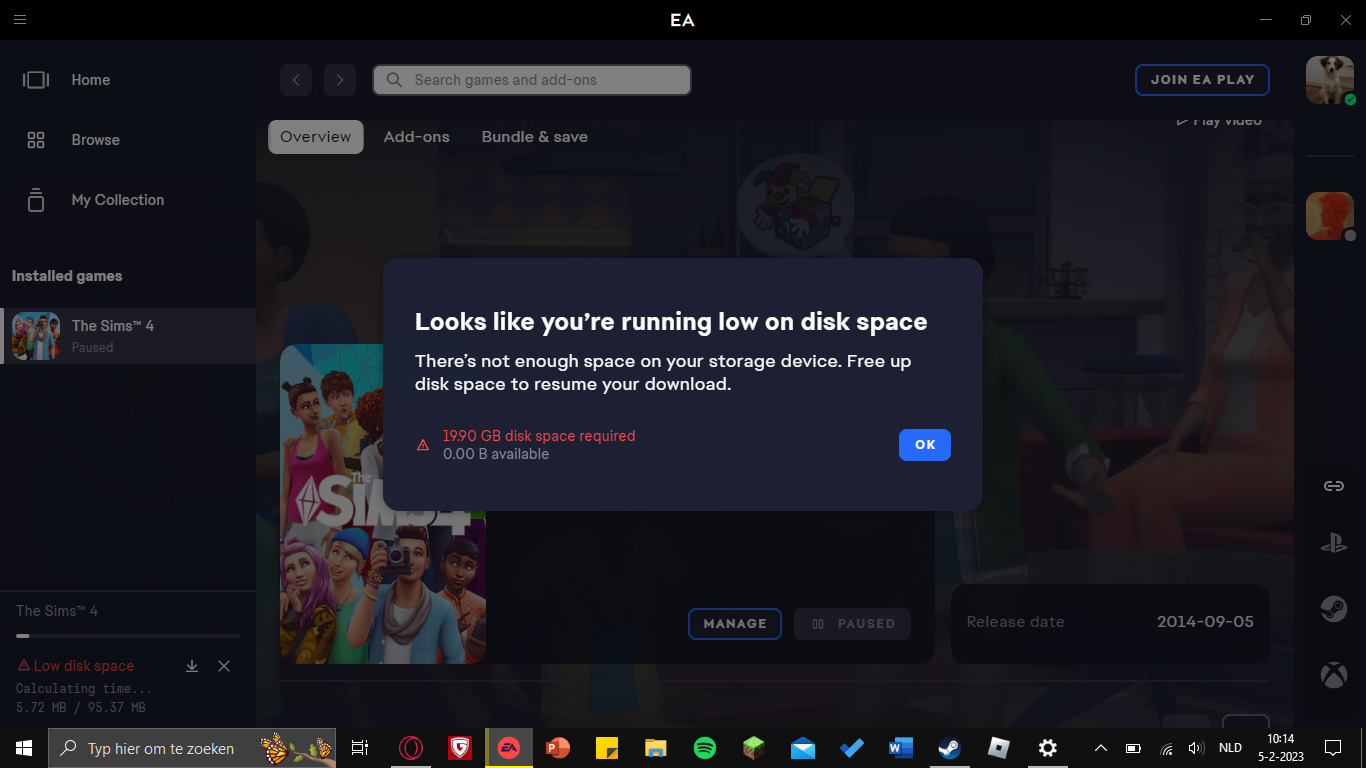Open the blue checkmark To Do taskbar icon
Viewport: 1366px width, 768px height.
click(x=852, y=748)
